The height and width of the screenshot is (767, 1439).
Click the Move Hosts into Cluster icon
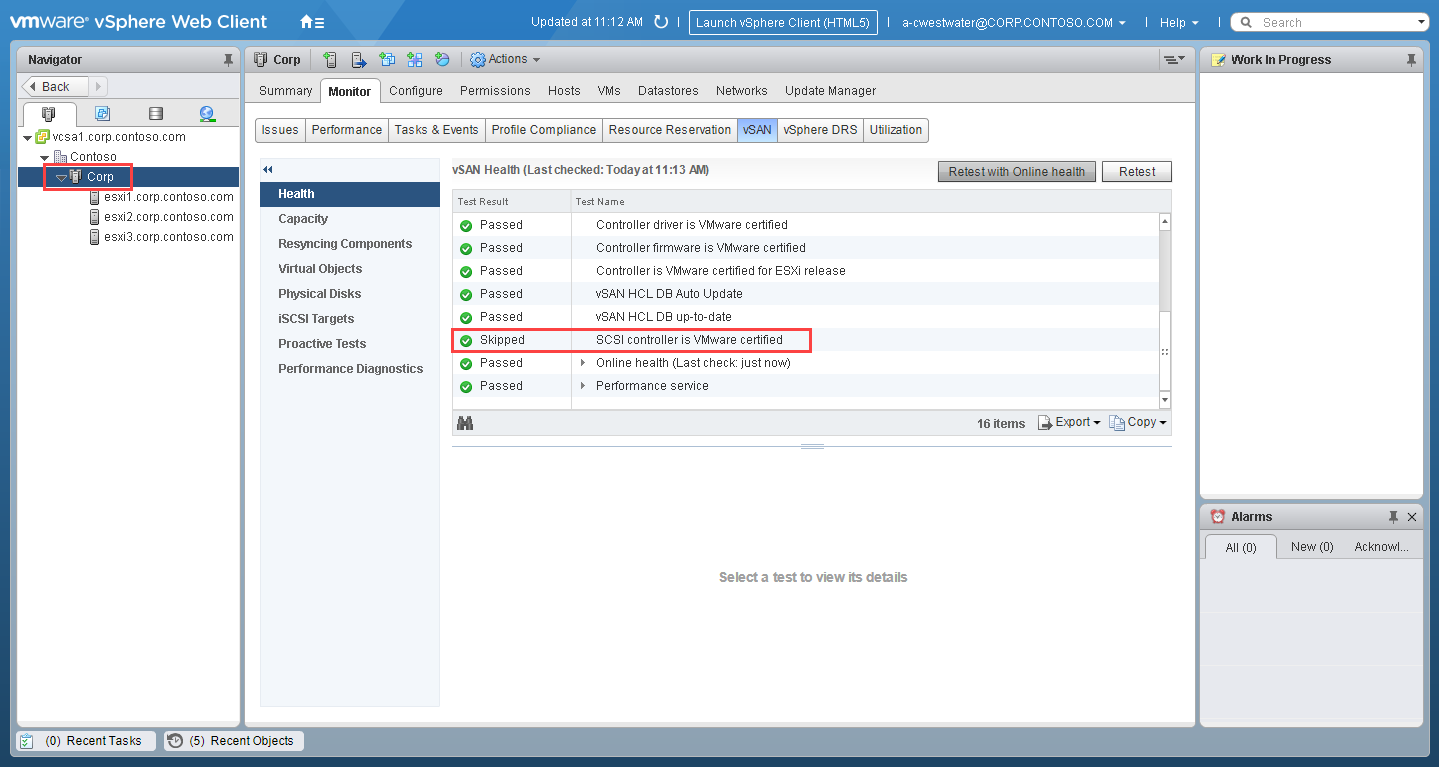[358, 60]
